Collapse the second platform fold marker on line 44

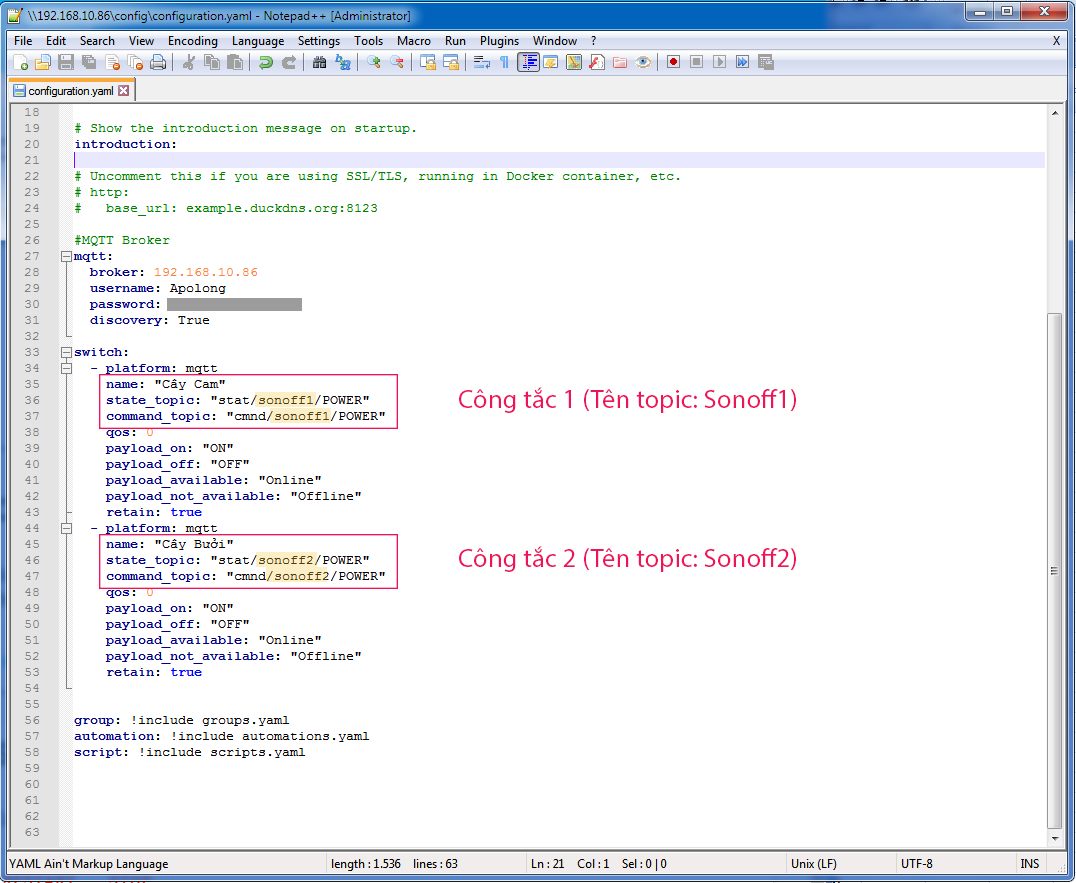click(66, 528)
